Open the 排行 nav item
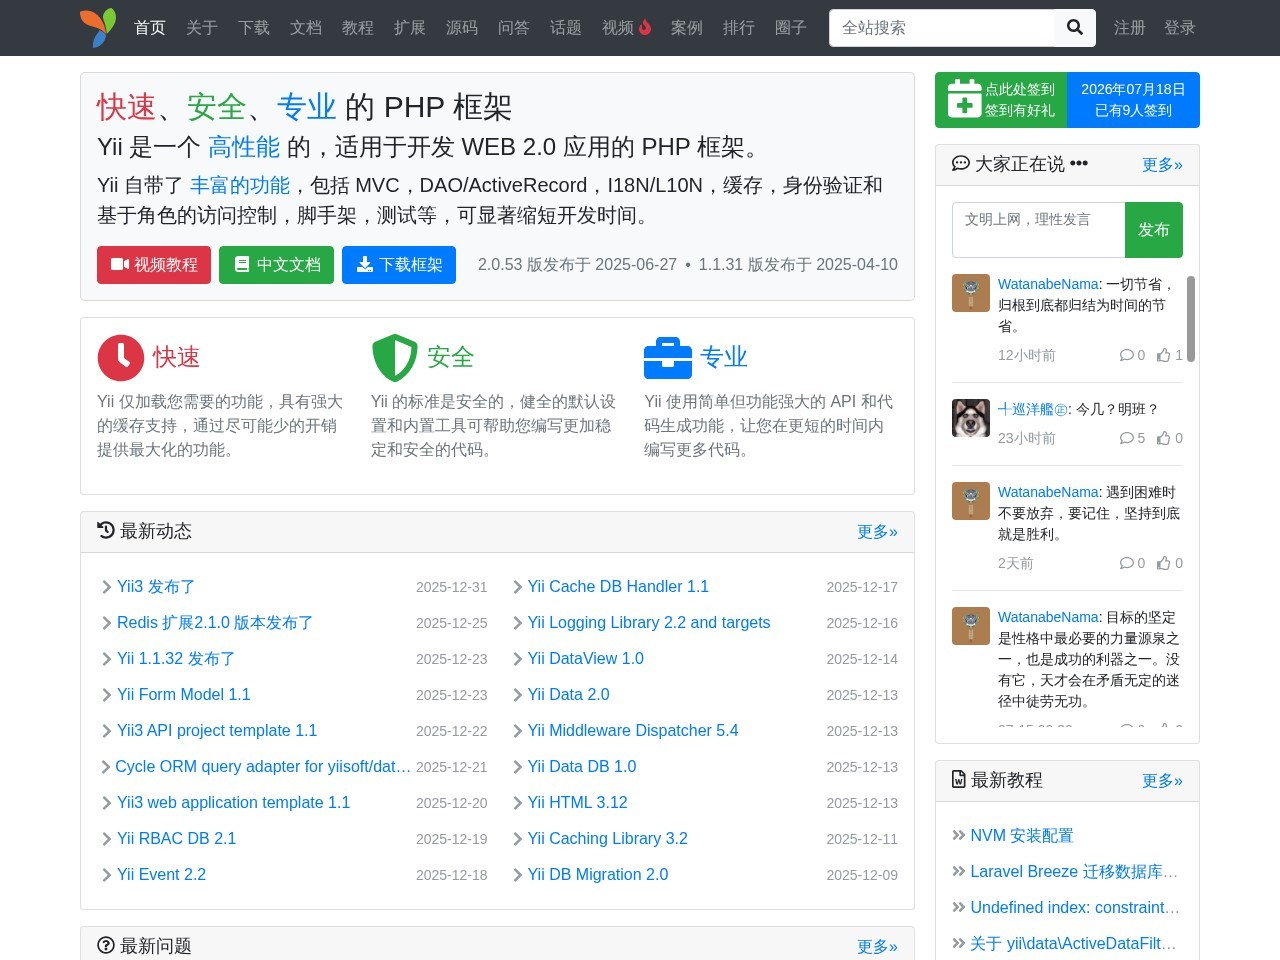 point(739,28)
